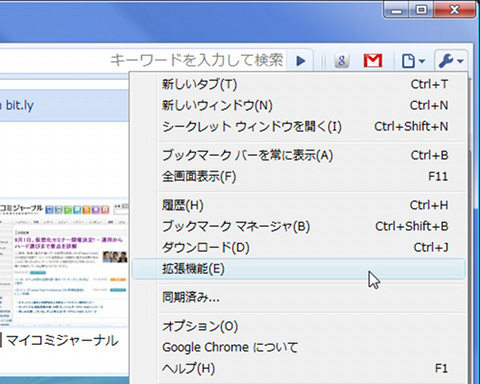Click the Google search extension icon
The height and width of the screenshot is (384, 480).
342,61
